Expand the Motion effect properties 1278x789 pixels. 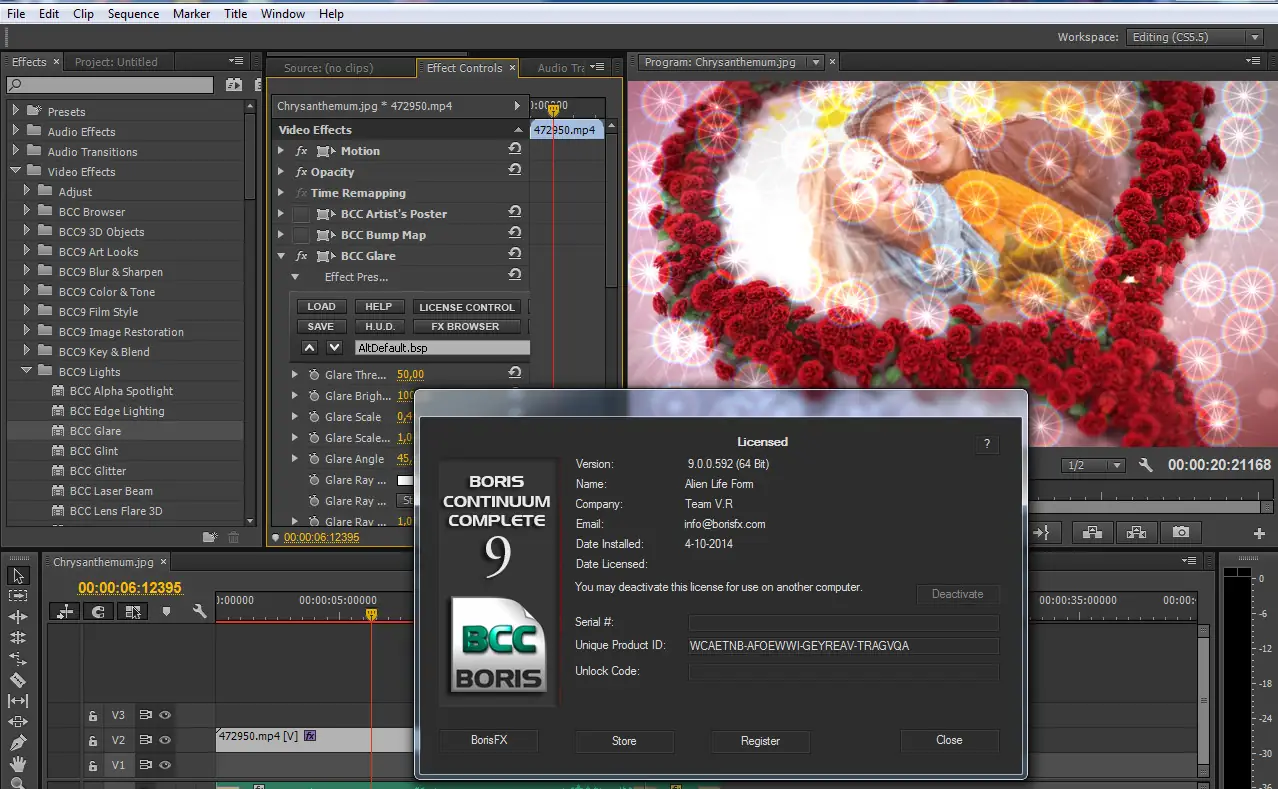(x=282, y=151)
